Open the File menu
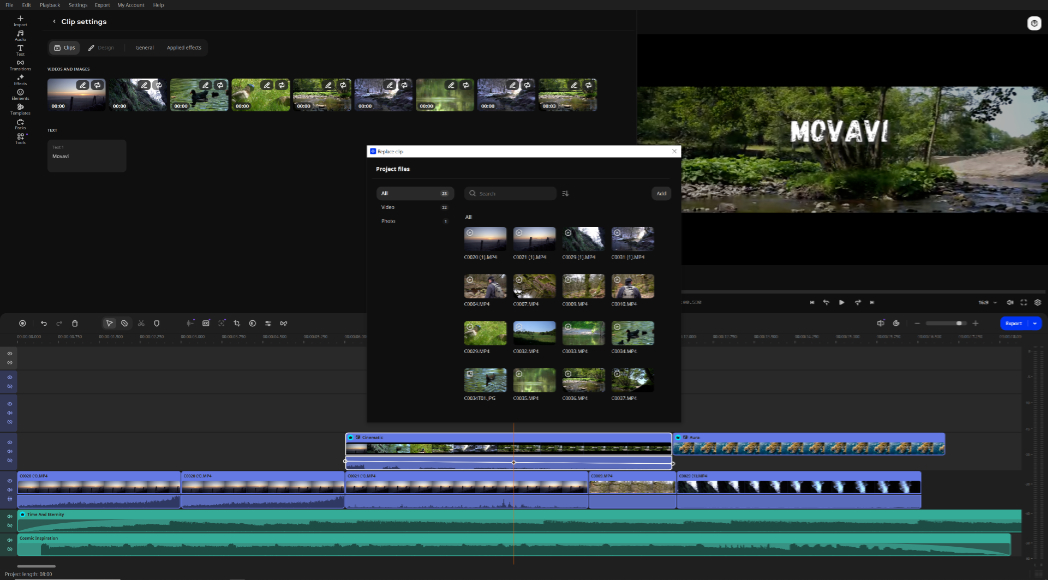This screenshot has width=1048, height=580. [x=9, y=5]
